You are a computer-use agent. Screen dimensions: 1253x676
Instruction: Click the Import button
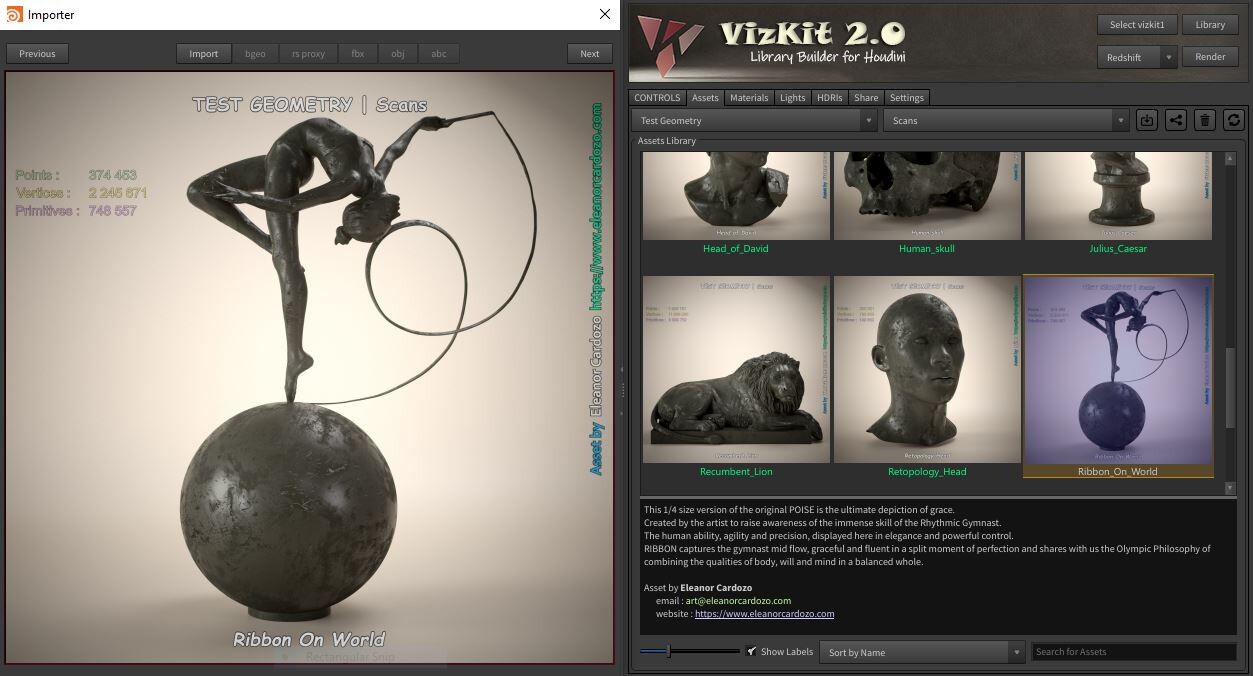pos(204,54)
